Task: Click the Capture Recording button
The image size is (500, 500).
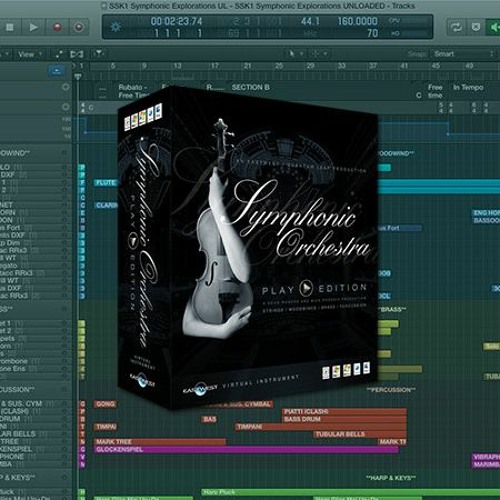Action: [79, 27]
